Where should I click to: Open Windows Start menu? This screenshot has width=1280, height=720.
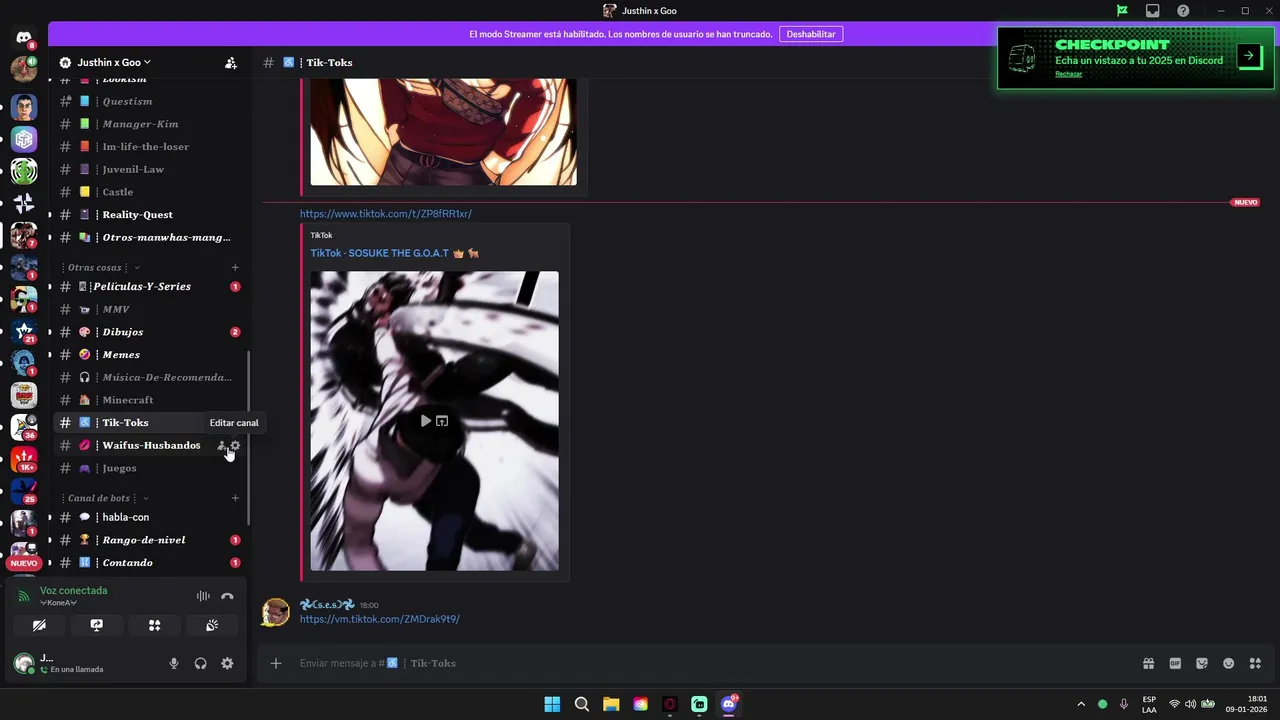[x=552, y=704]
